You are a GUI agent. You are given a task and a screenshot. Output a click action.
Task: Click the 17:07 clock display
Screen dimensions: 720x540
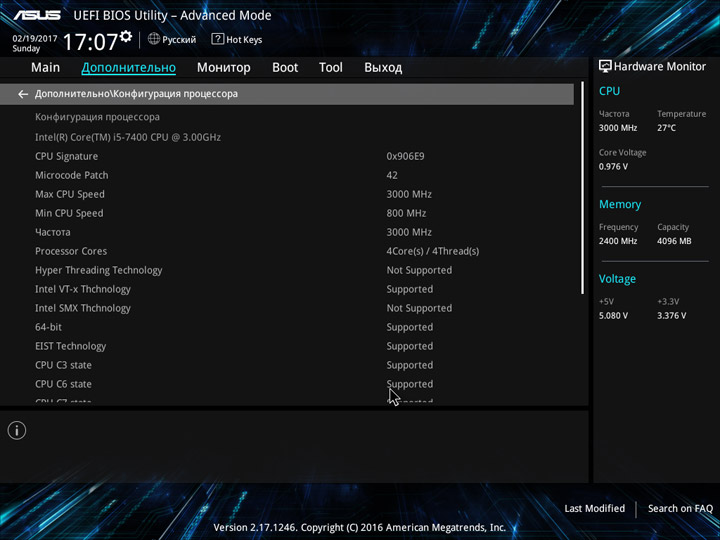pyautogui.click(x=90, y=42)
